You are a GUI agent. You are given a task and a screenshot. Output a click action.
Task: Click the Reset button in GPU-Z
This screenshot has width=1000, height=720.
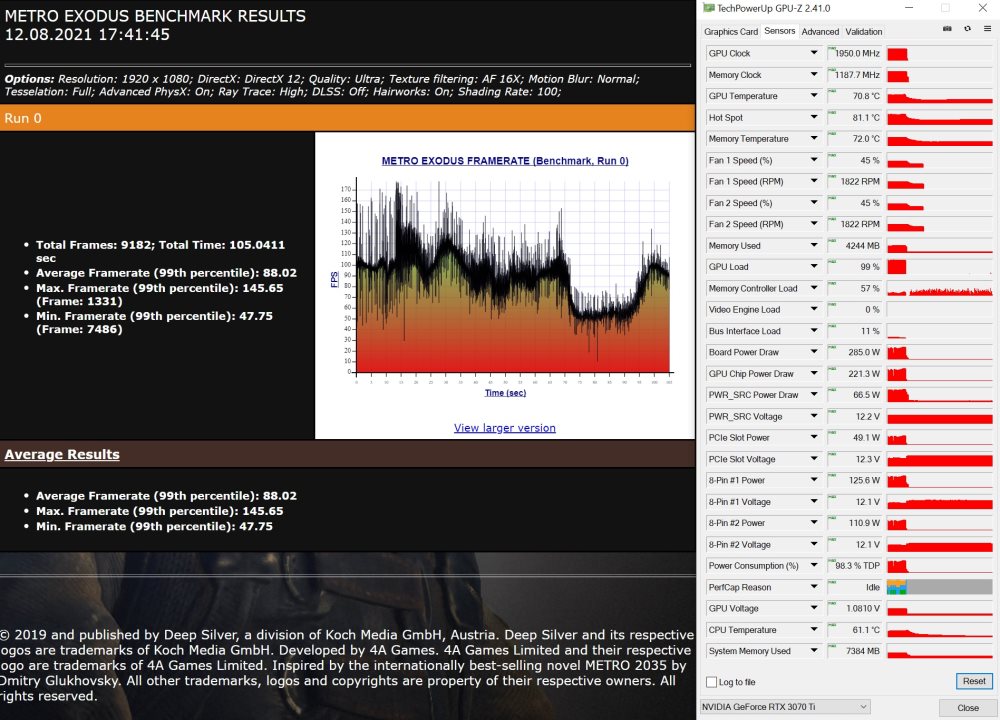pos(974,681)
